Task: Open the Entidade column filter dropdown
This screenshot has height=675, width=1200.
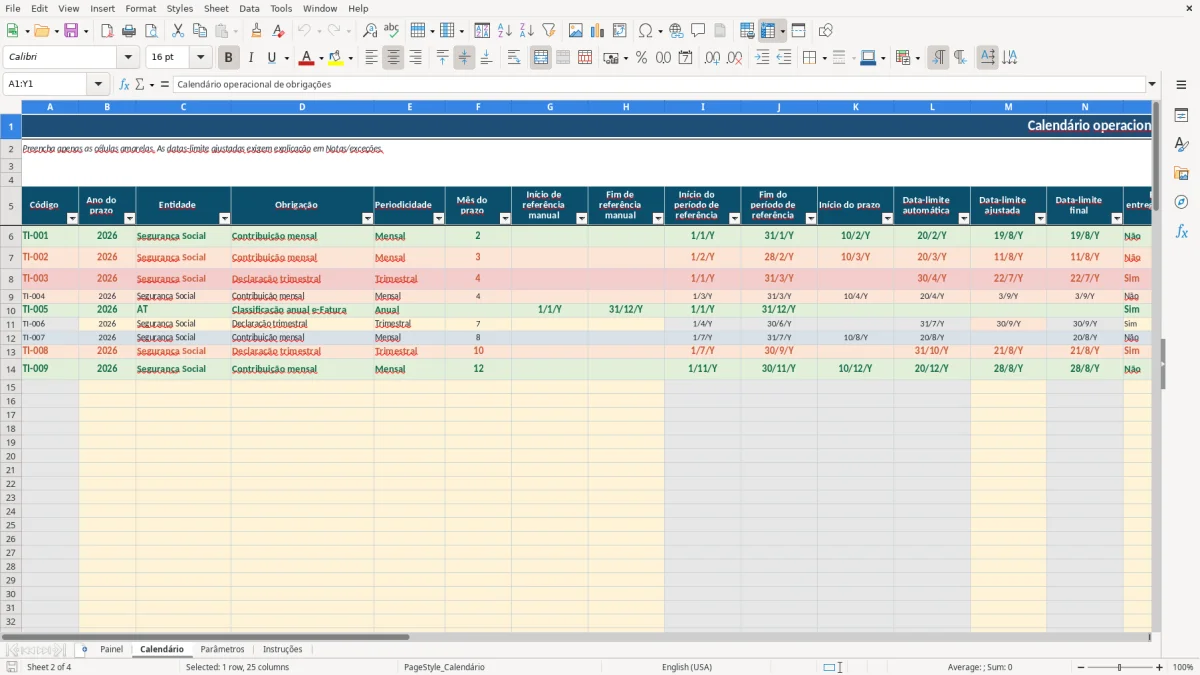Action: pos(224,218)
